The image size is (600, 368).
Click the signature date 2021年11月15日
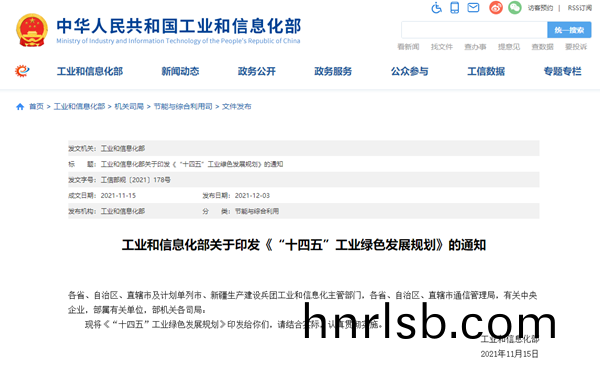(509, 354)
